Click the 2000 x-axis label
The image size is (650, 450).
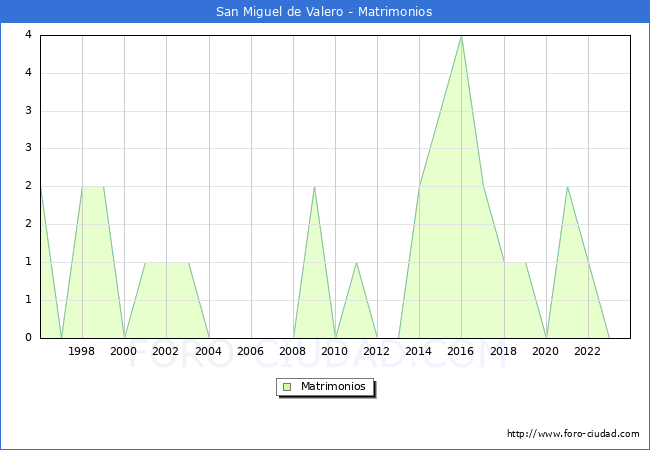click(x=124, y=351)
